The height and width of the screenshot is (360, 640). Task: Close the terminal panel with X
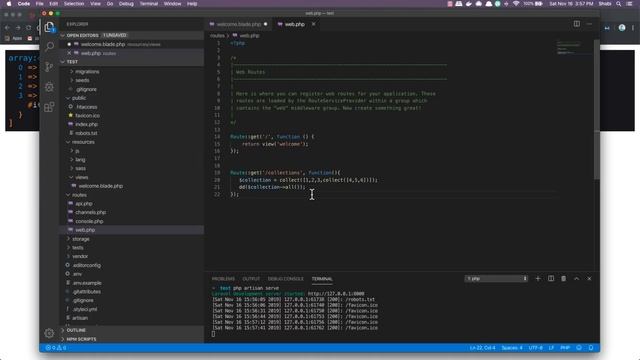coord(589,279)
